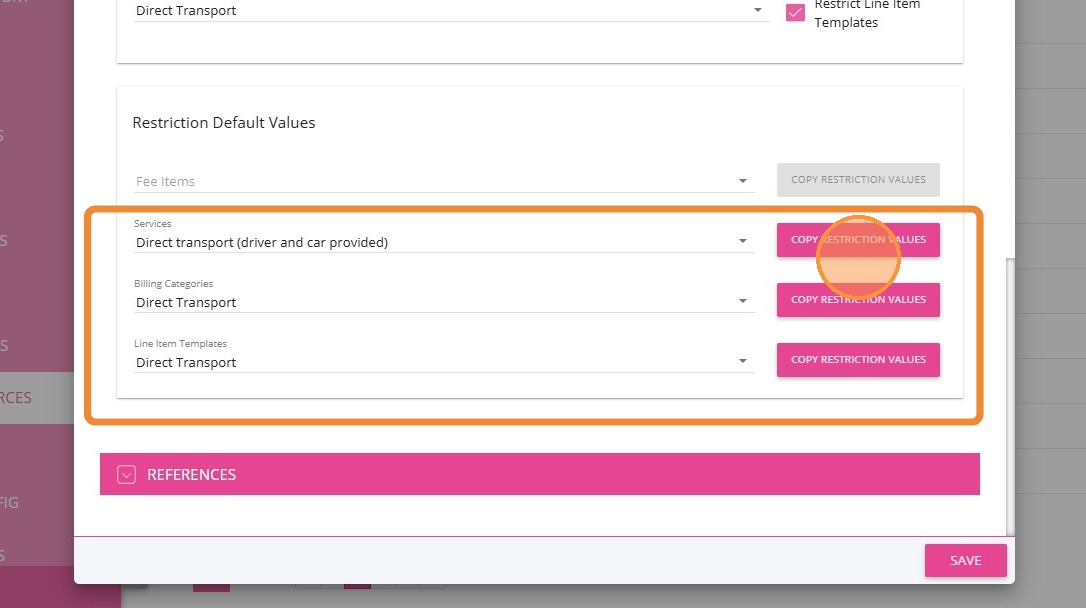Click the dialog's vertical scrollbar
Viewport: 1086px width, 608px height.
coord(1009,390)
